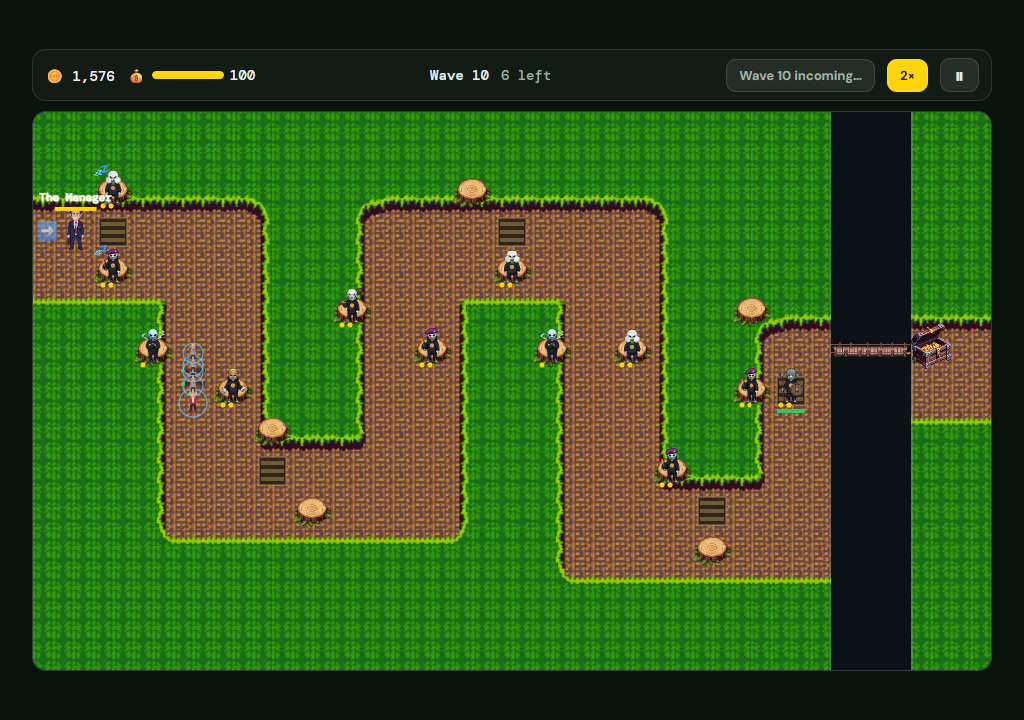
Task: Click the treasury value 100
Action: coord(242,75)
